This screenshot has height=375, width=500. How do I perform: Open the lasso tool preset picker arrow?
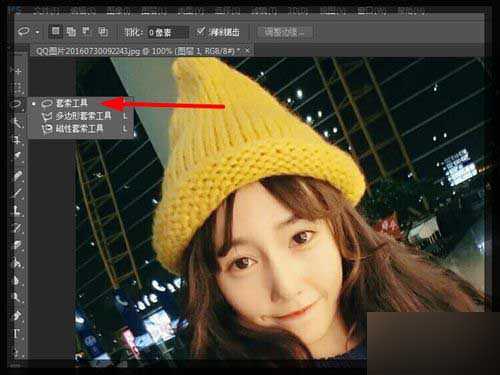(37, 32)
